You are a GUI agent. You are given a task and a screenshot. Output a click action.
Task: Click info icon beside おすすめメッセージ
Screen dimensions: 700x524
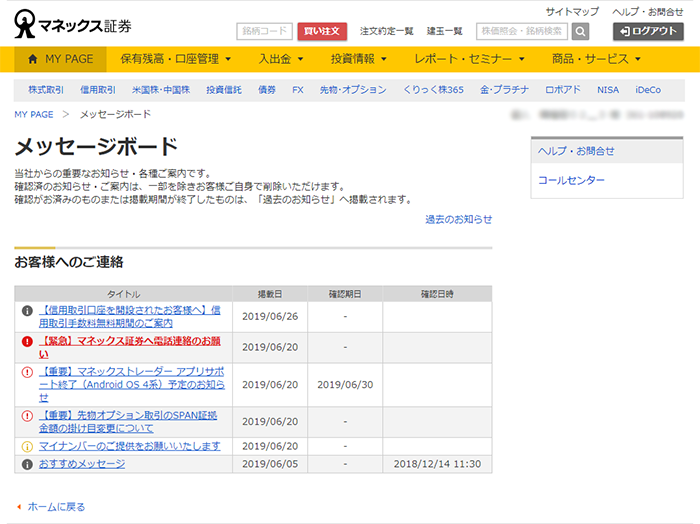[x=27, y=464]
